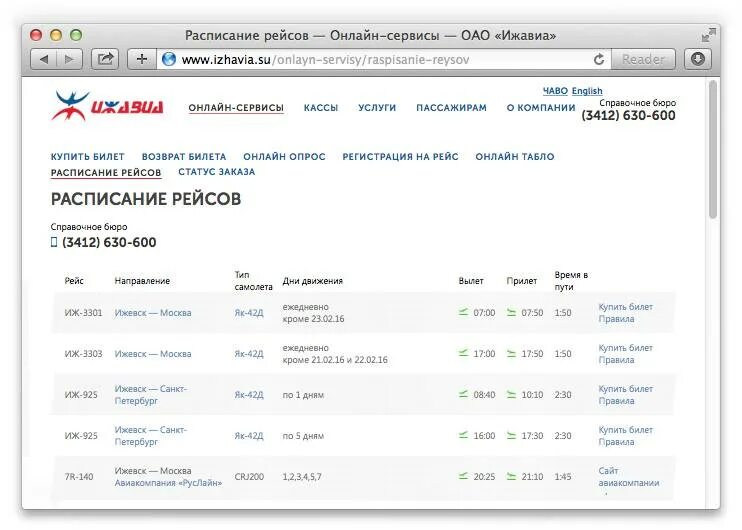Click flight number ИЖ-3301
Screen dimensions: 742x530
[83, 313]
